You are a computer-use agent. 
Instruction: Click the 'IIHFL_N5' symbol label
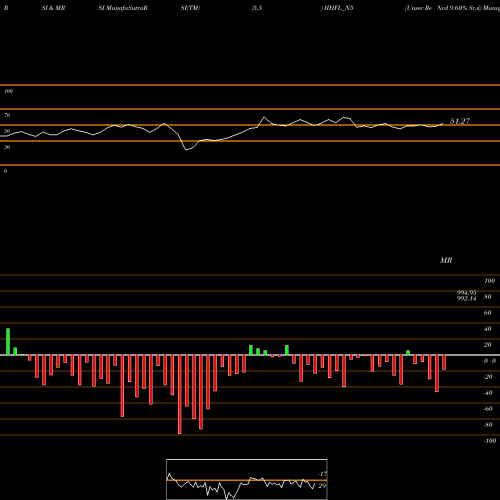pos(338,8)
